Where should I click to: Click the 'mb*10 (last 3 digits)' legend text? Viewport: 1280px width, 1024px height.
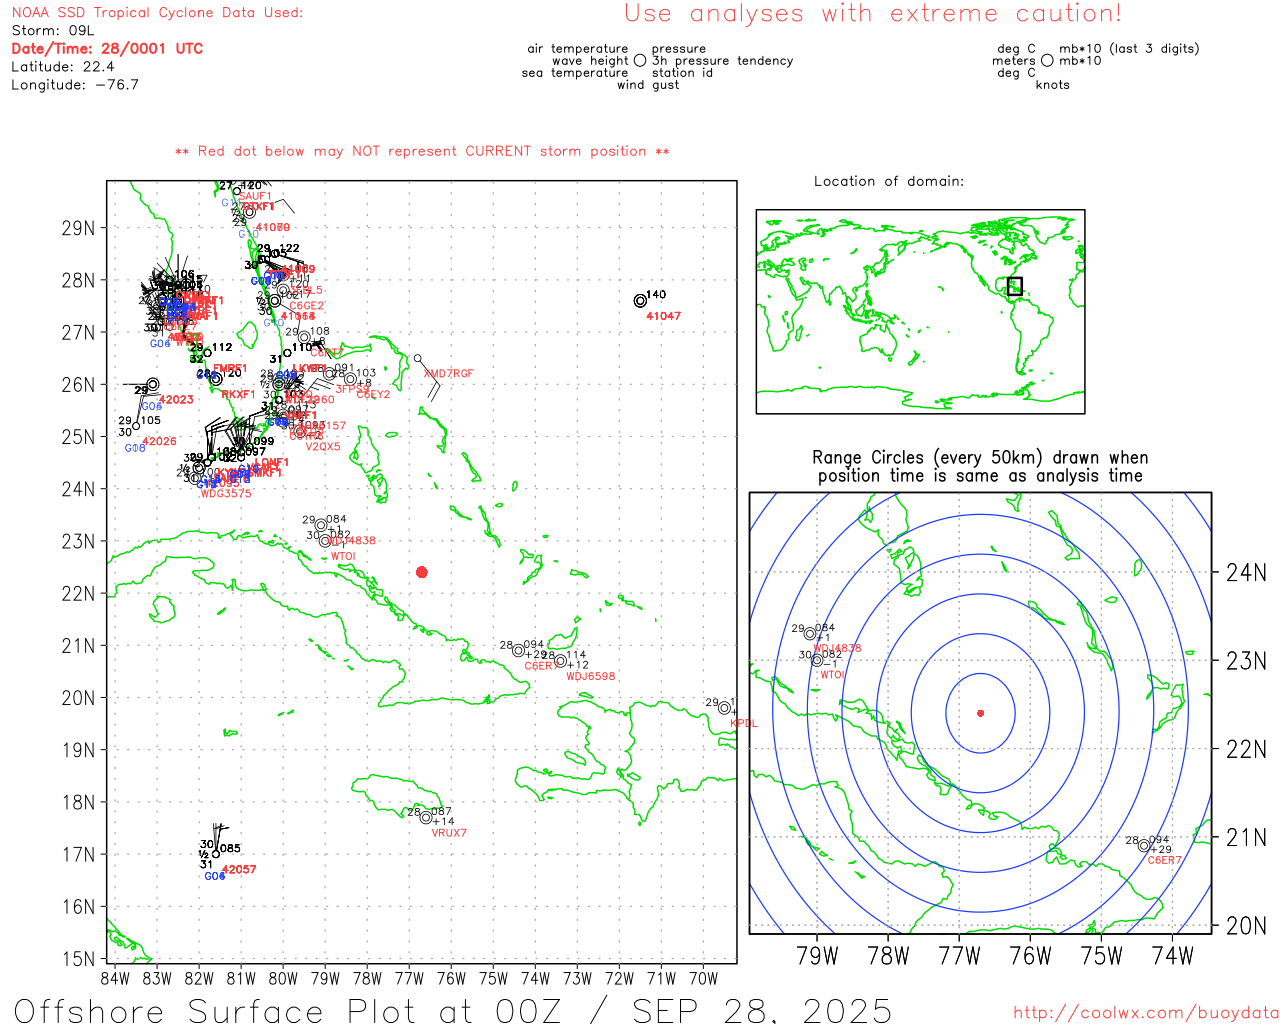click(x=1129, y=49)
